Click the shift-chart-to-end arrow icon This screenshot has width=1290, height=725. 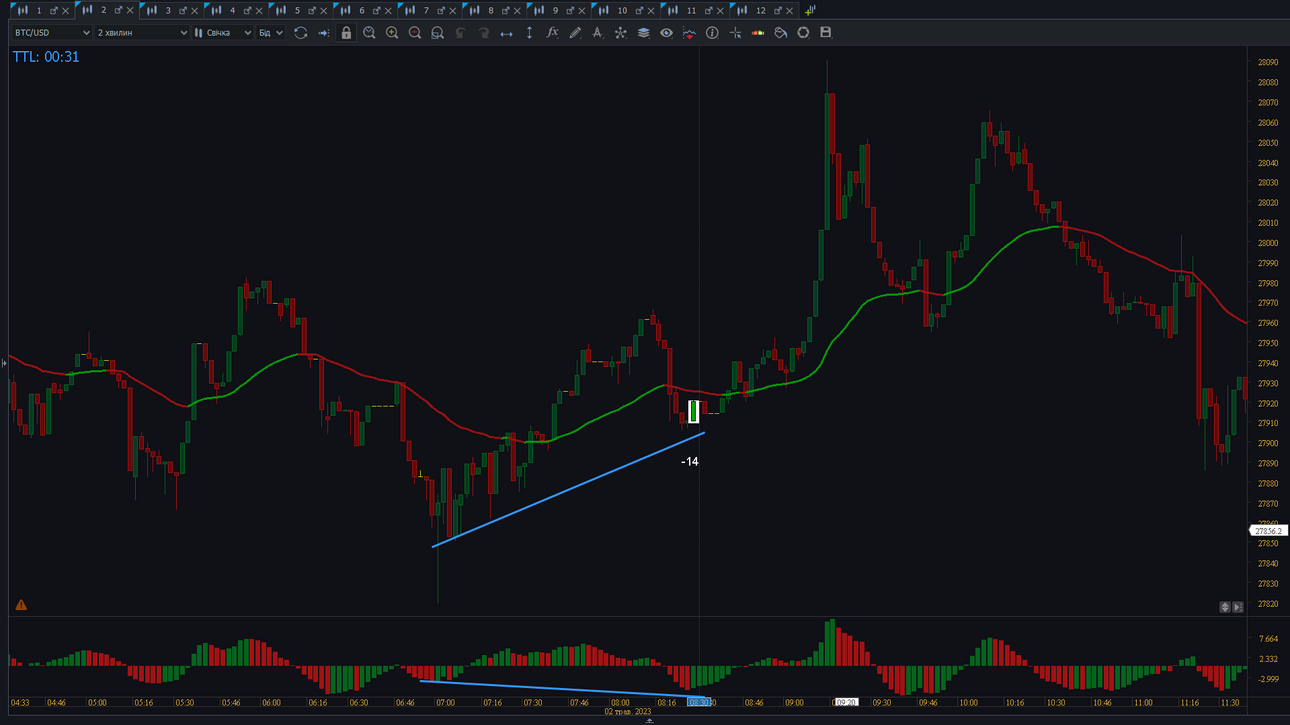323,33
